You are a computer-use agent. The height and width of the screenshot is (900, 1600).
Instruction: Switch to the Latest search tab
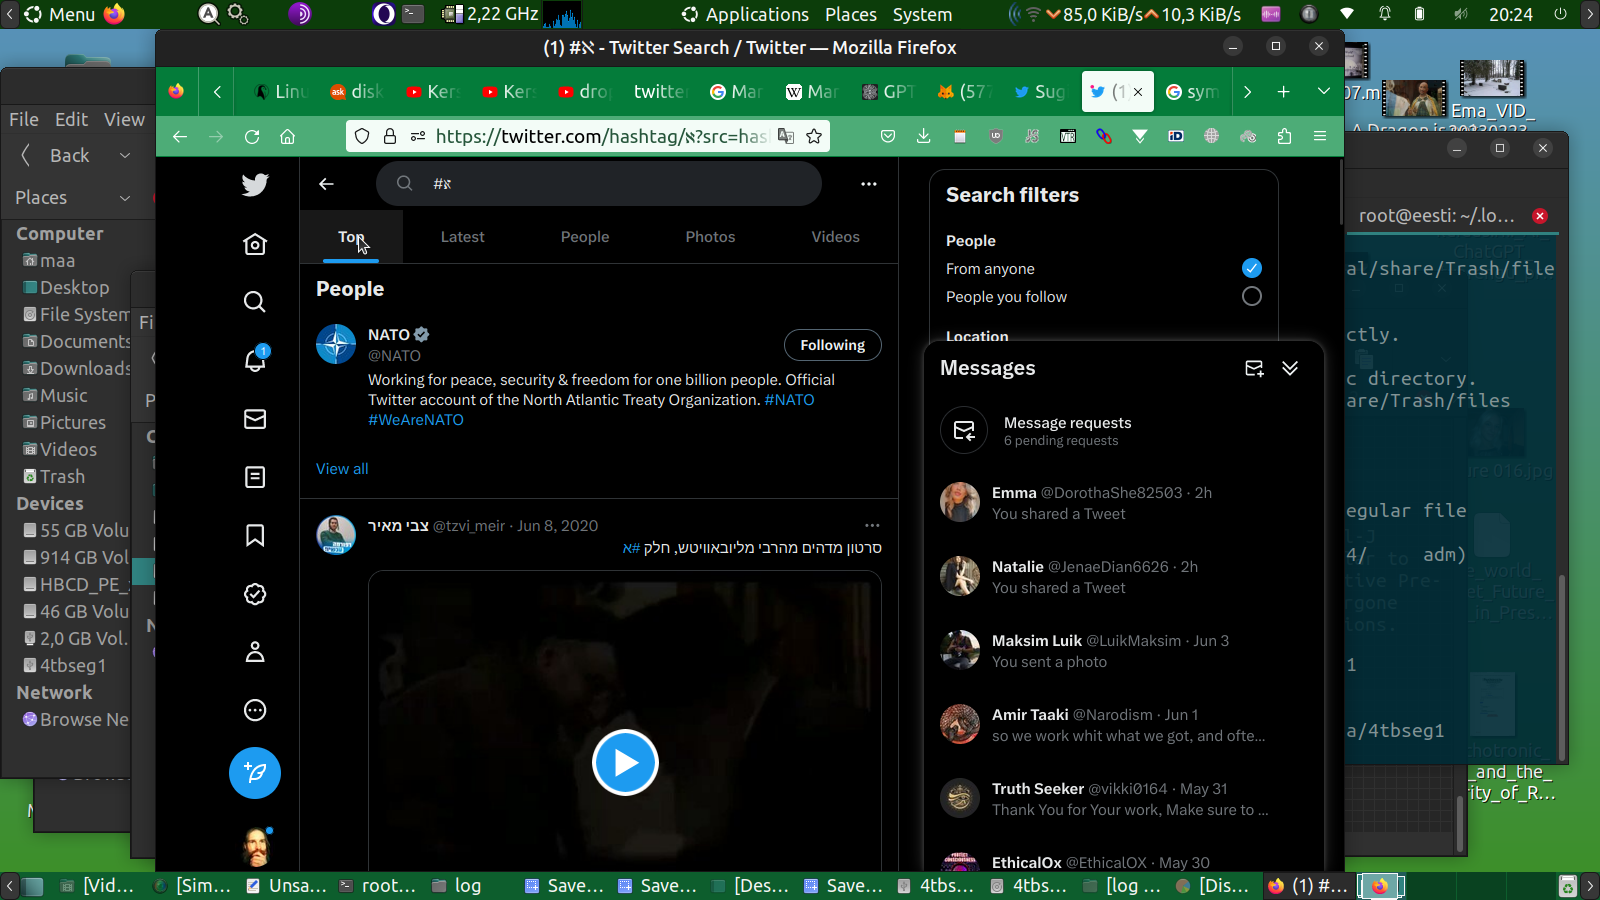[x=462, y=237]
